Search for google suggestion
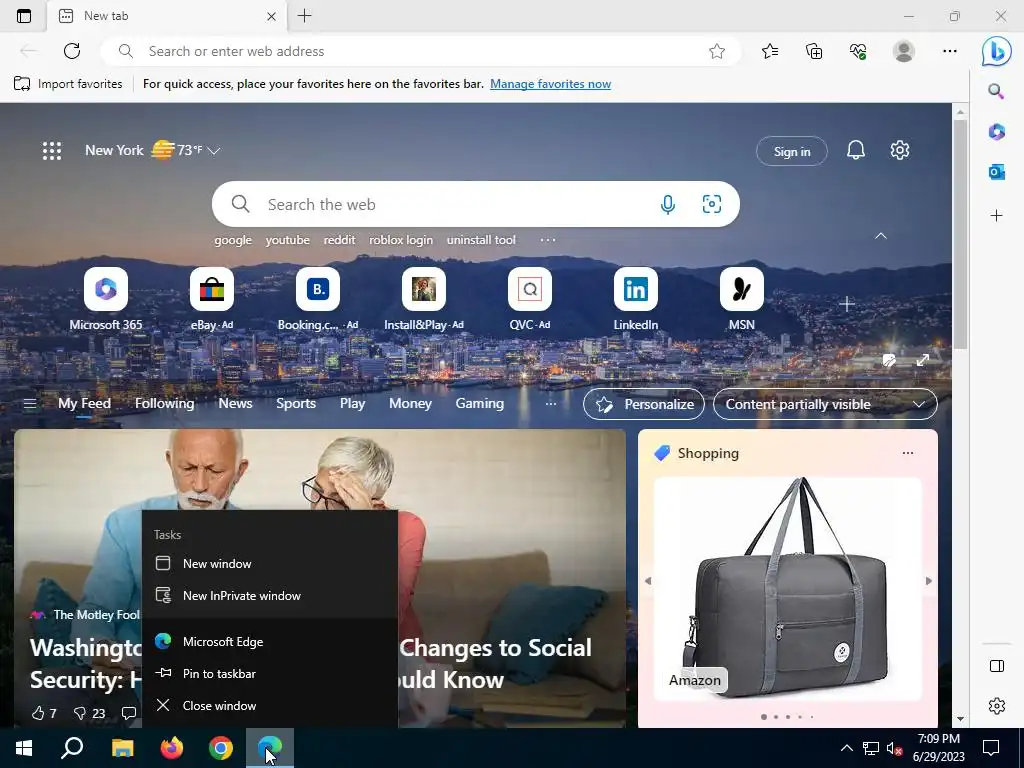Image resolution: width=1024 pixels, height=768 pixels. pos(233,240)
